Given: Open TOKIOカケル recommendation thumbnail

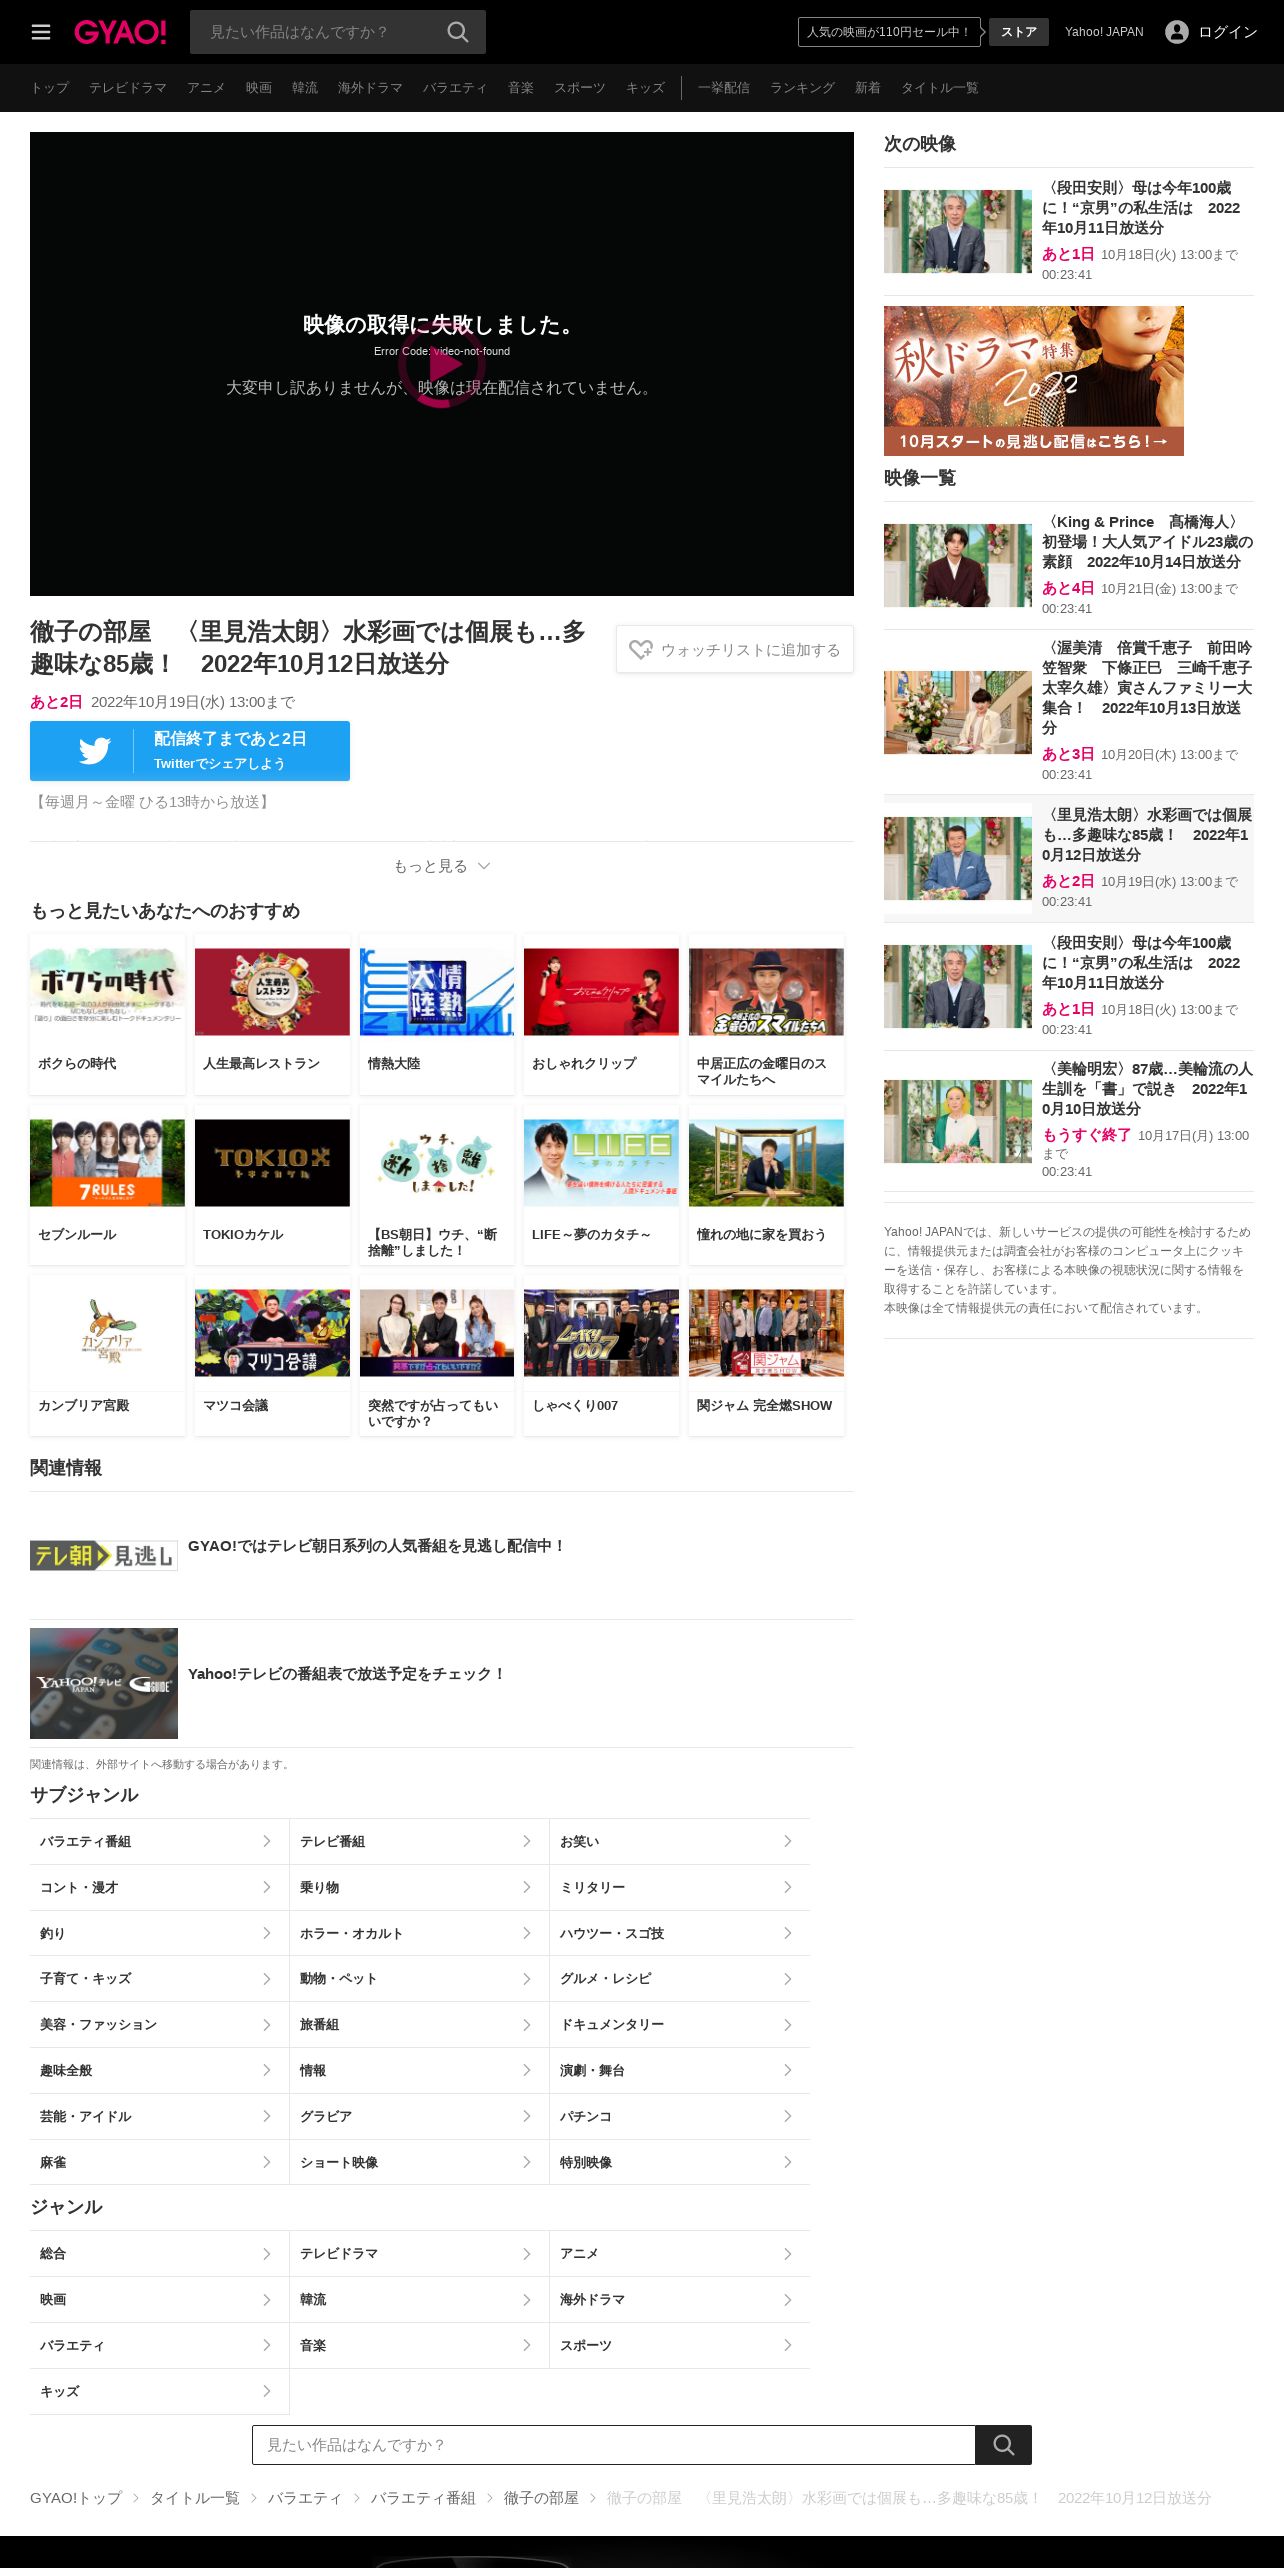Looking at the screenshot, I should 272,1163.
